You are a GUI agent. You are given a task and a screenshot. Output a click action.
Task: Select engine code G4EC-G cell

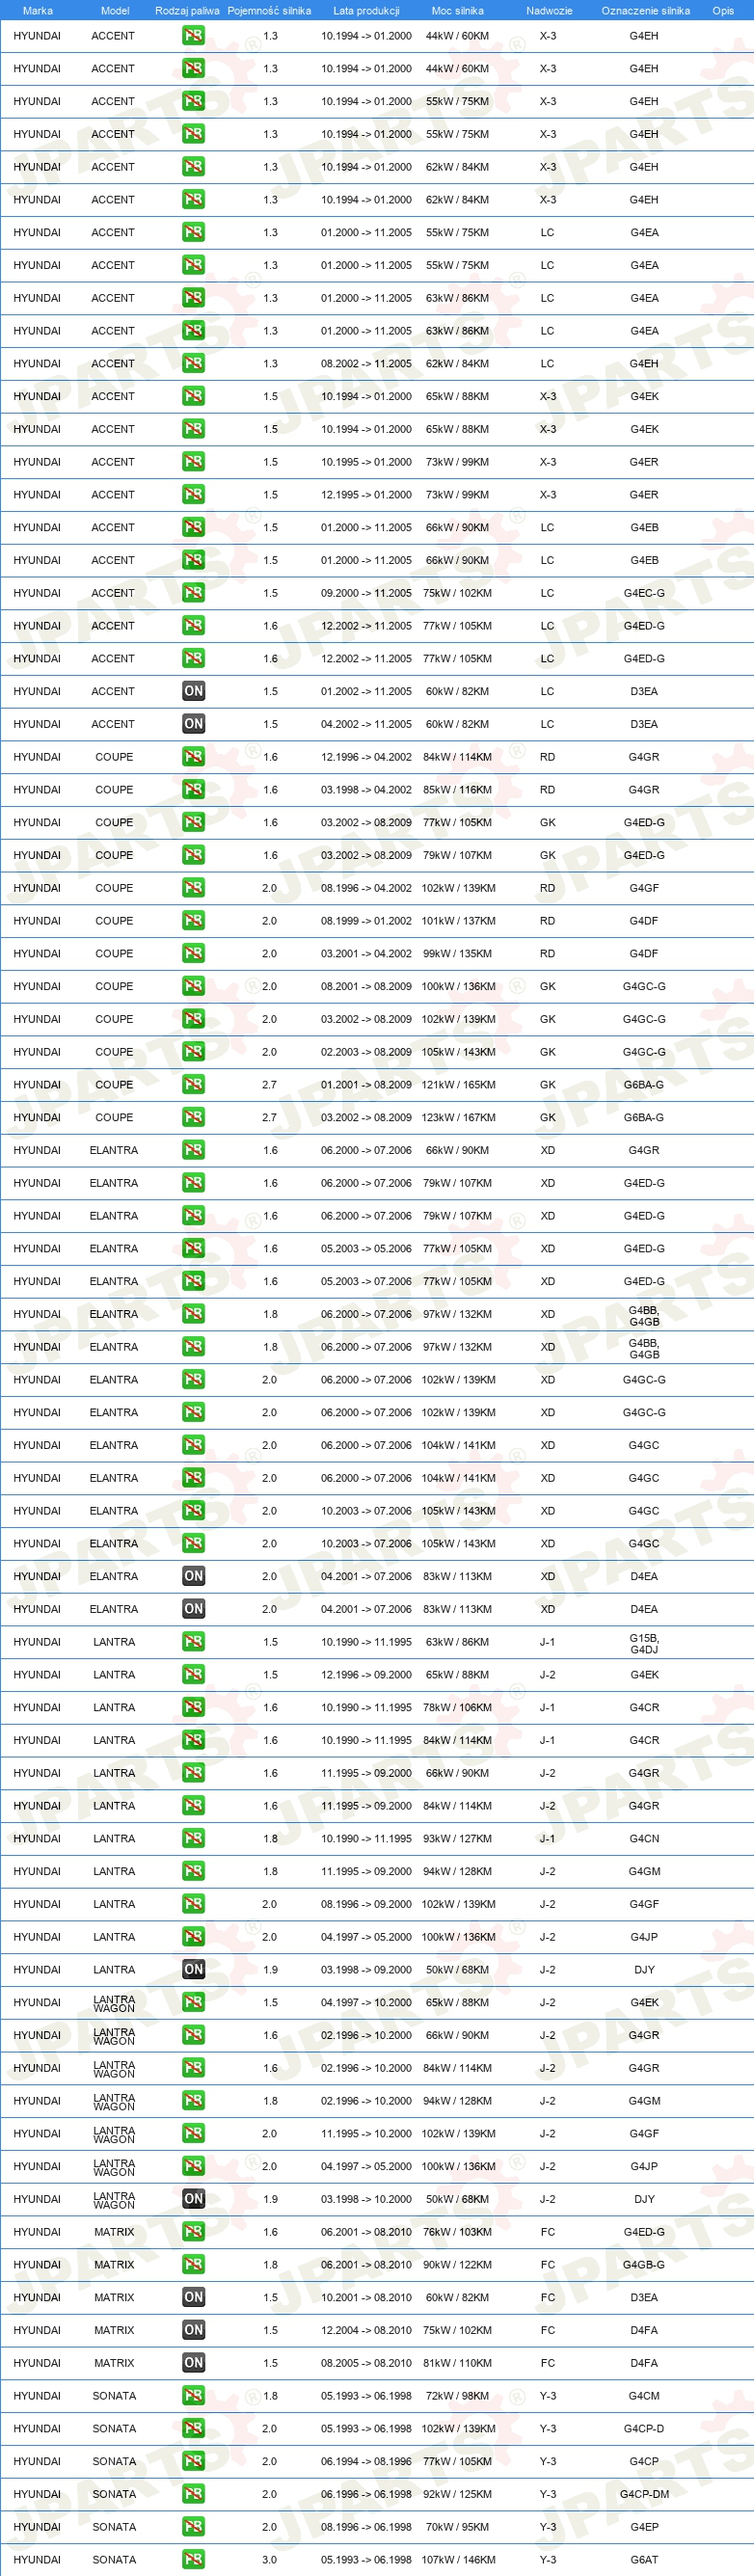click(644, 593)
